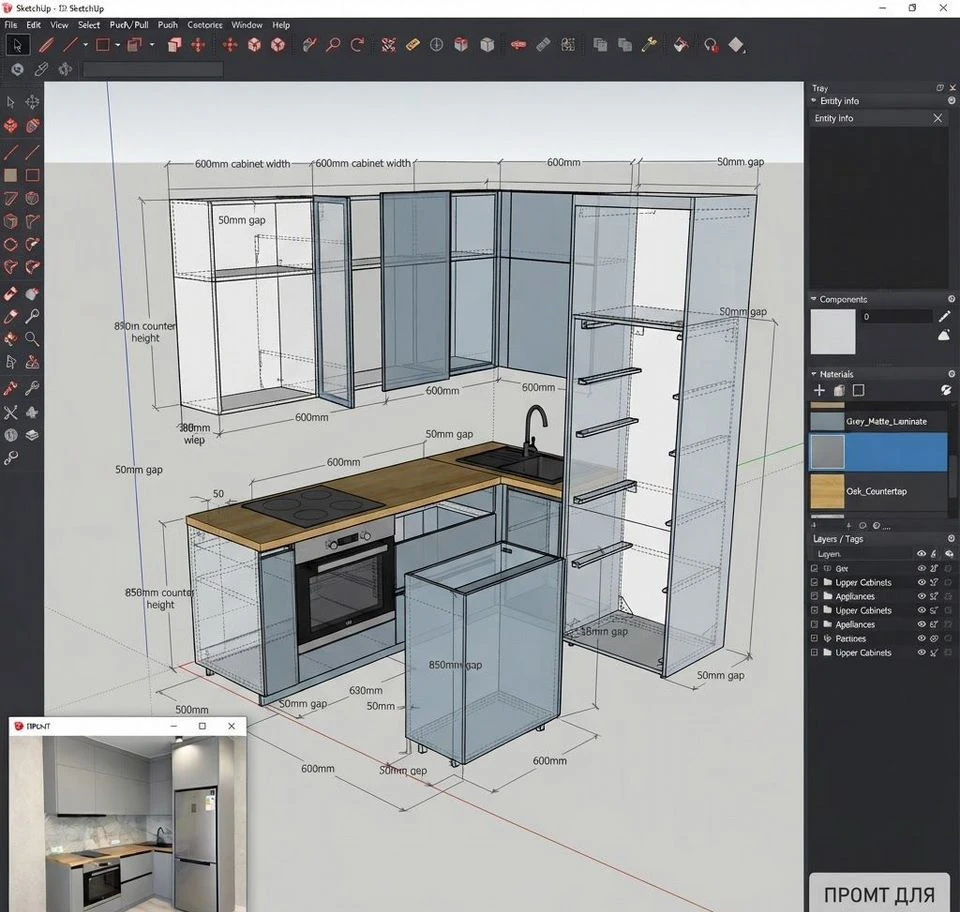The height and width of the screenshot is (912, 960).
Task: Open the Layers / Tags panel options
Action: (951, 538)
